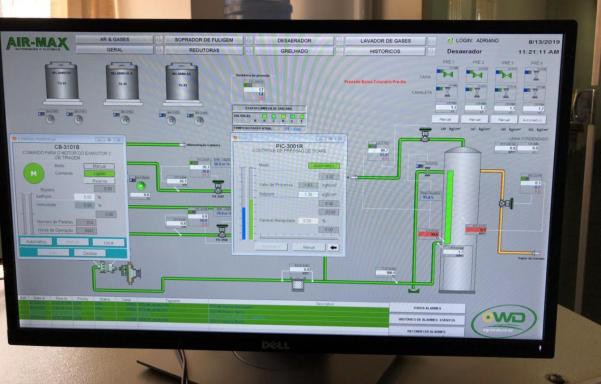Click the AIR-MAX logo
The width and height of the screenshot is (601, 384).
(37, 43)
